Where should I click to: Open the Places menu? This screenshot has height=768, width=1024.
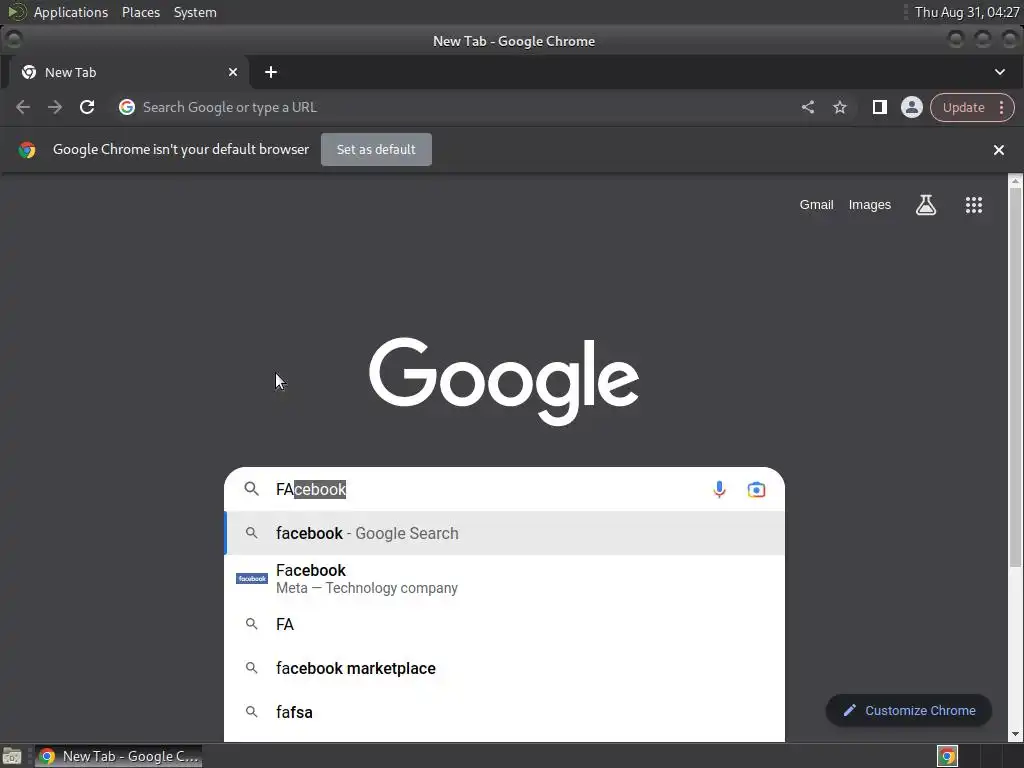pyautogui.click(x=140, y=12)
